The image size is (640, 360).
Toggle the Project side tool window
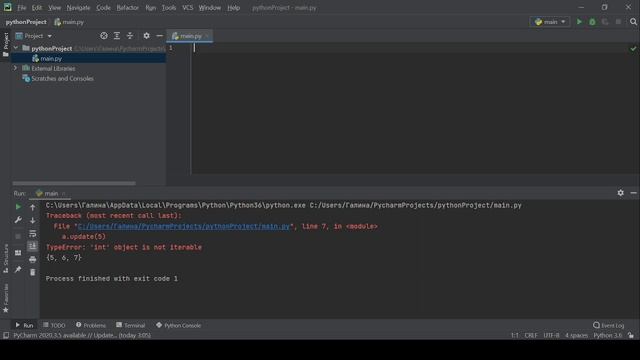click(6, 44)
